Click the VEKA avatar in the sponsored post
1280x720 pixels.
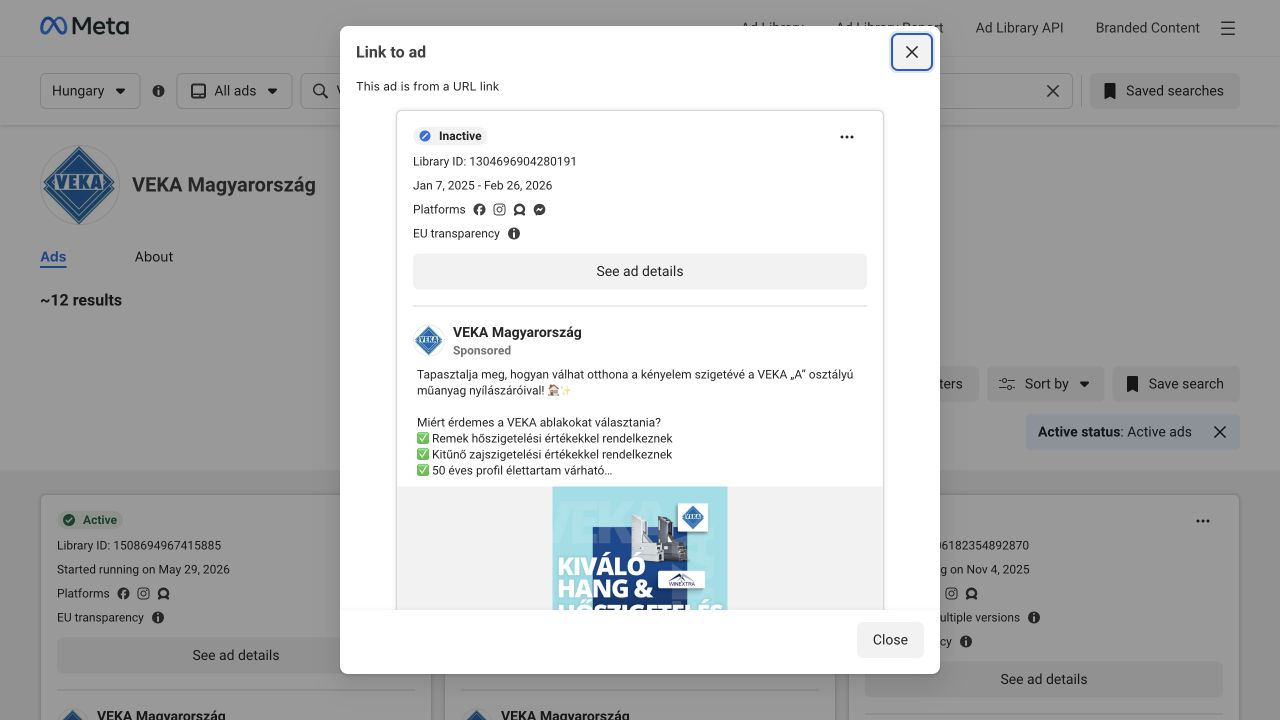click(x=429, y=340)
